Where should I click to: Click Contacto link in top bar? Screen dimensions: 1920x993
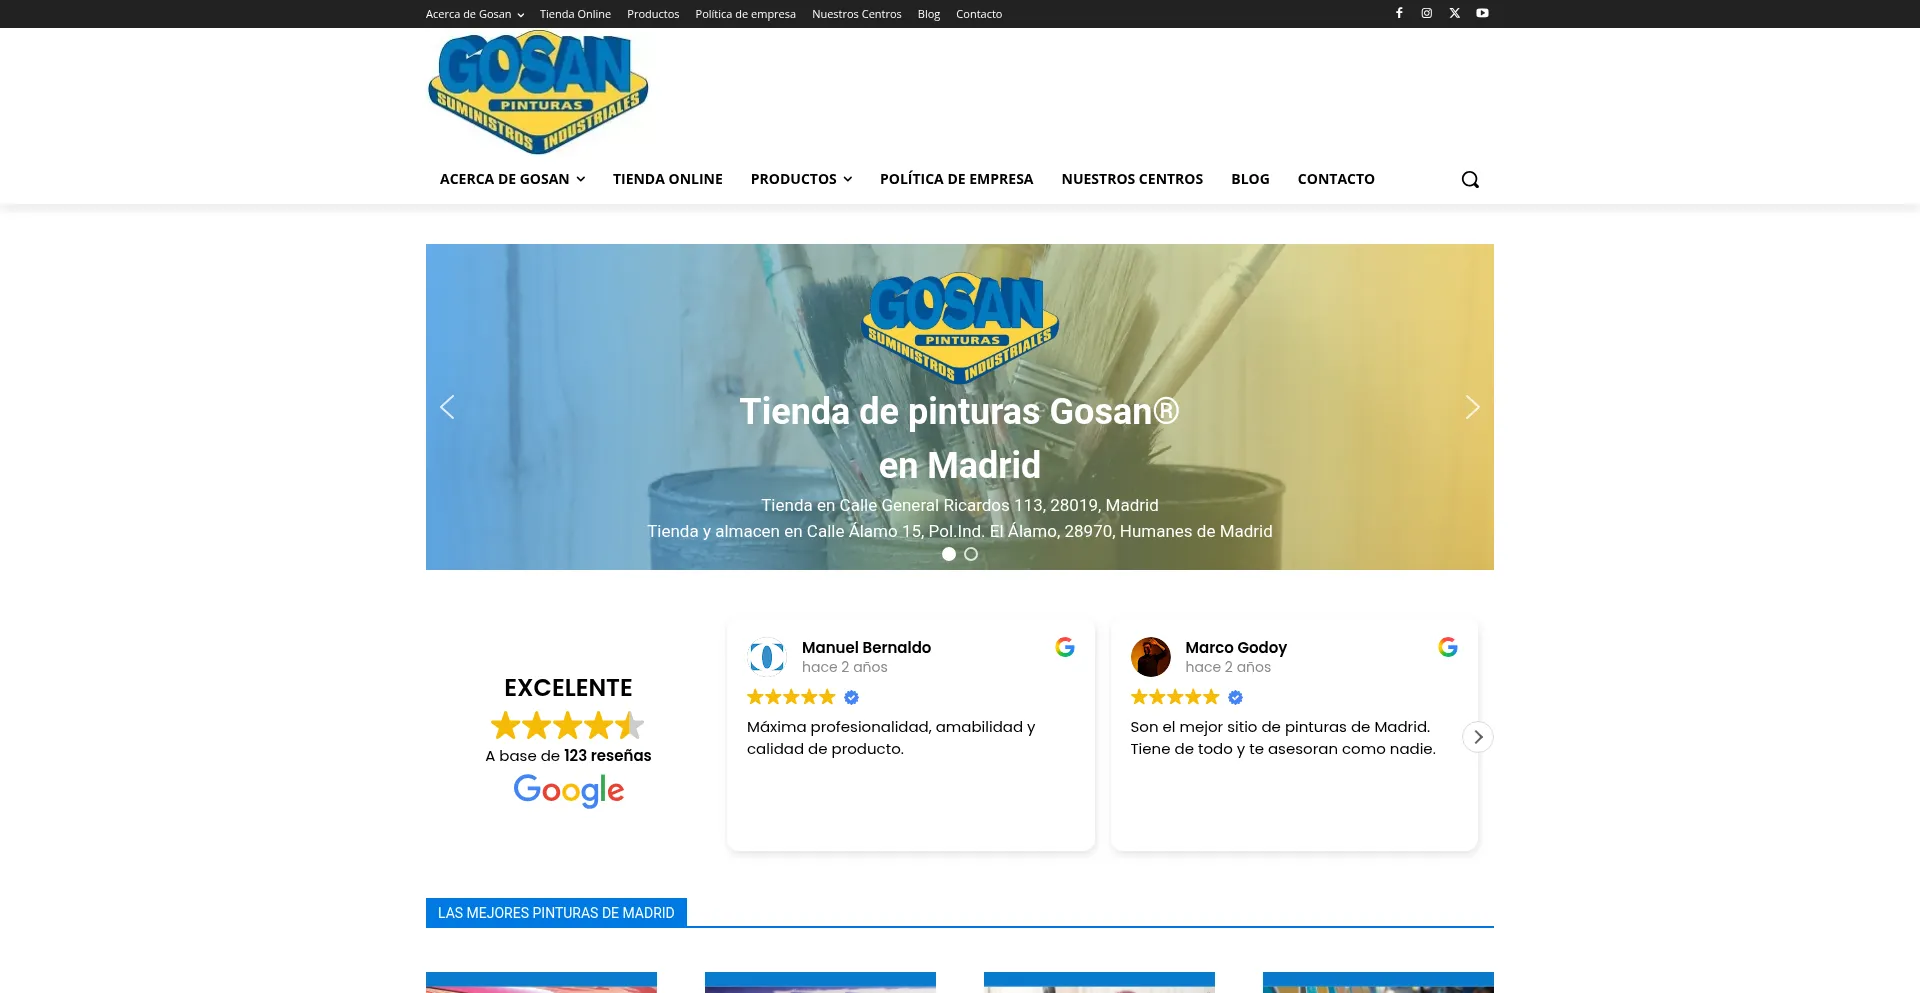point(979,14)
